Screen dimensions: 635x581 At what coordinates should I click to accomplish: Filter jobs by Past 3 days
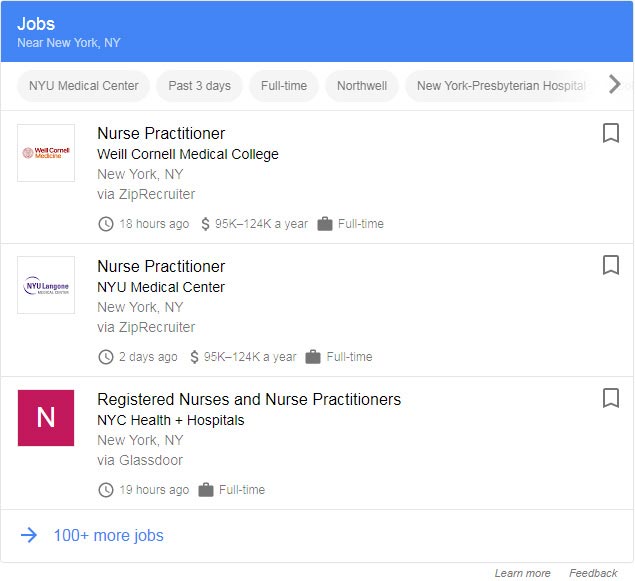point(199,86)
